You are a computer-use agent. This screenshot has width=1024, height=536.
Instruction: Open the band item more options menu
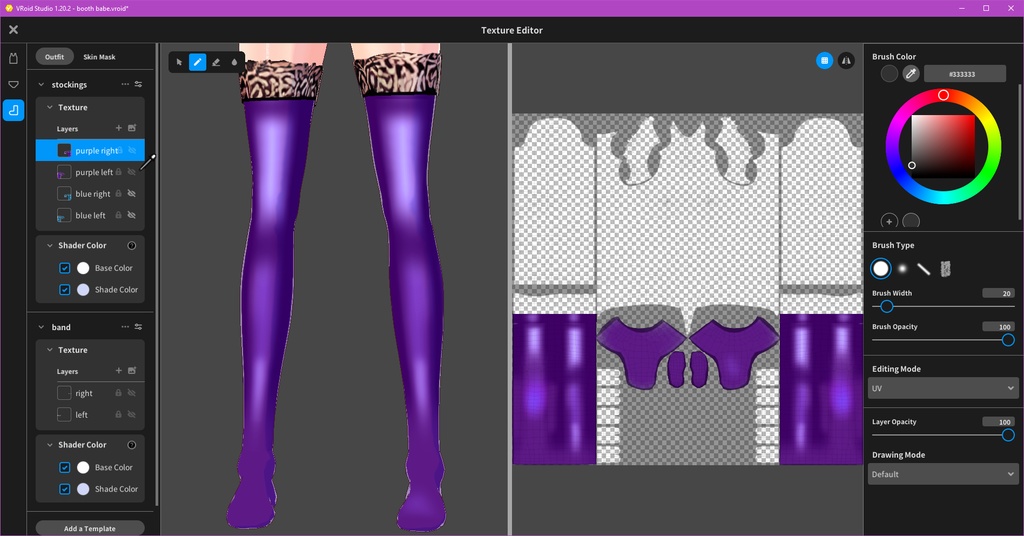[x=125, y=326]
